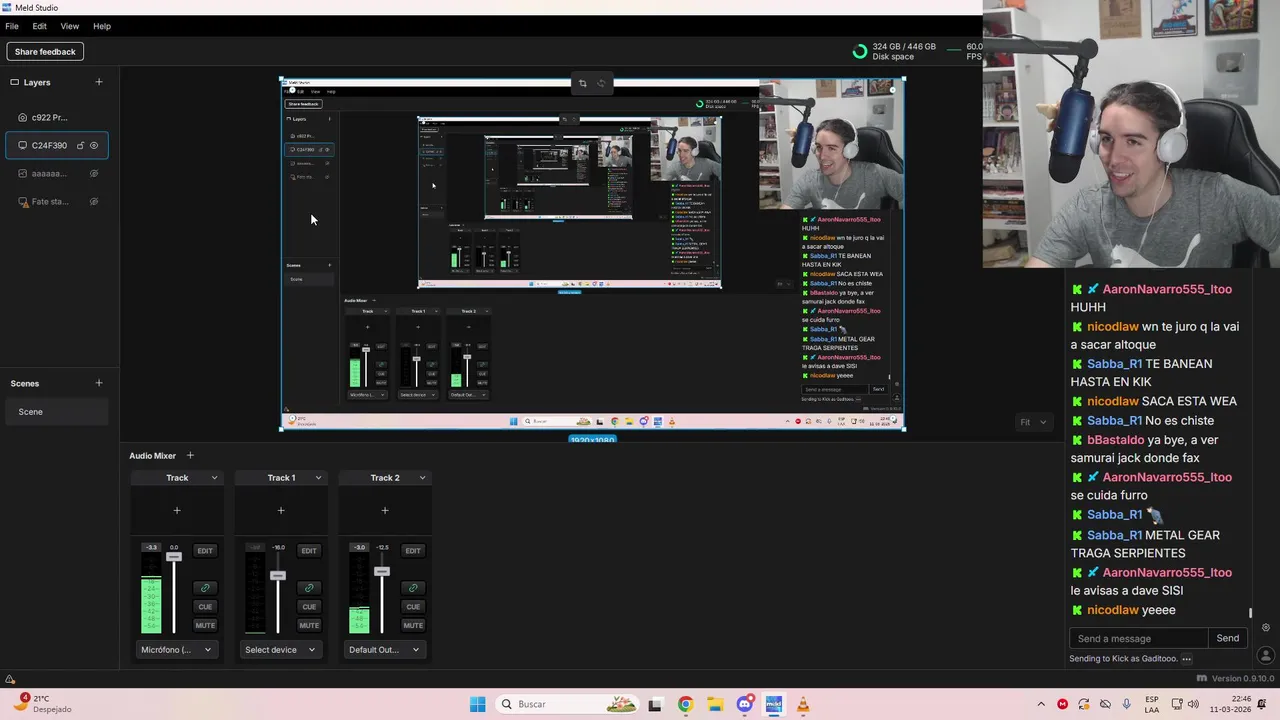Select the aaaaaa... image layer
Screen dimensions: 1280x720
[57, 173]
